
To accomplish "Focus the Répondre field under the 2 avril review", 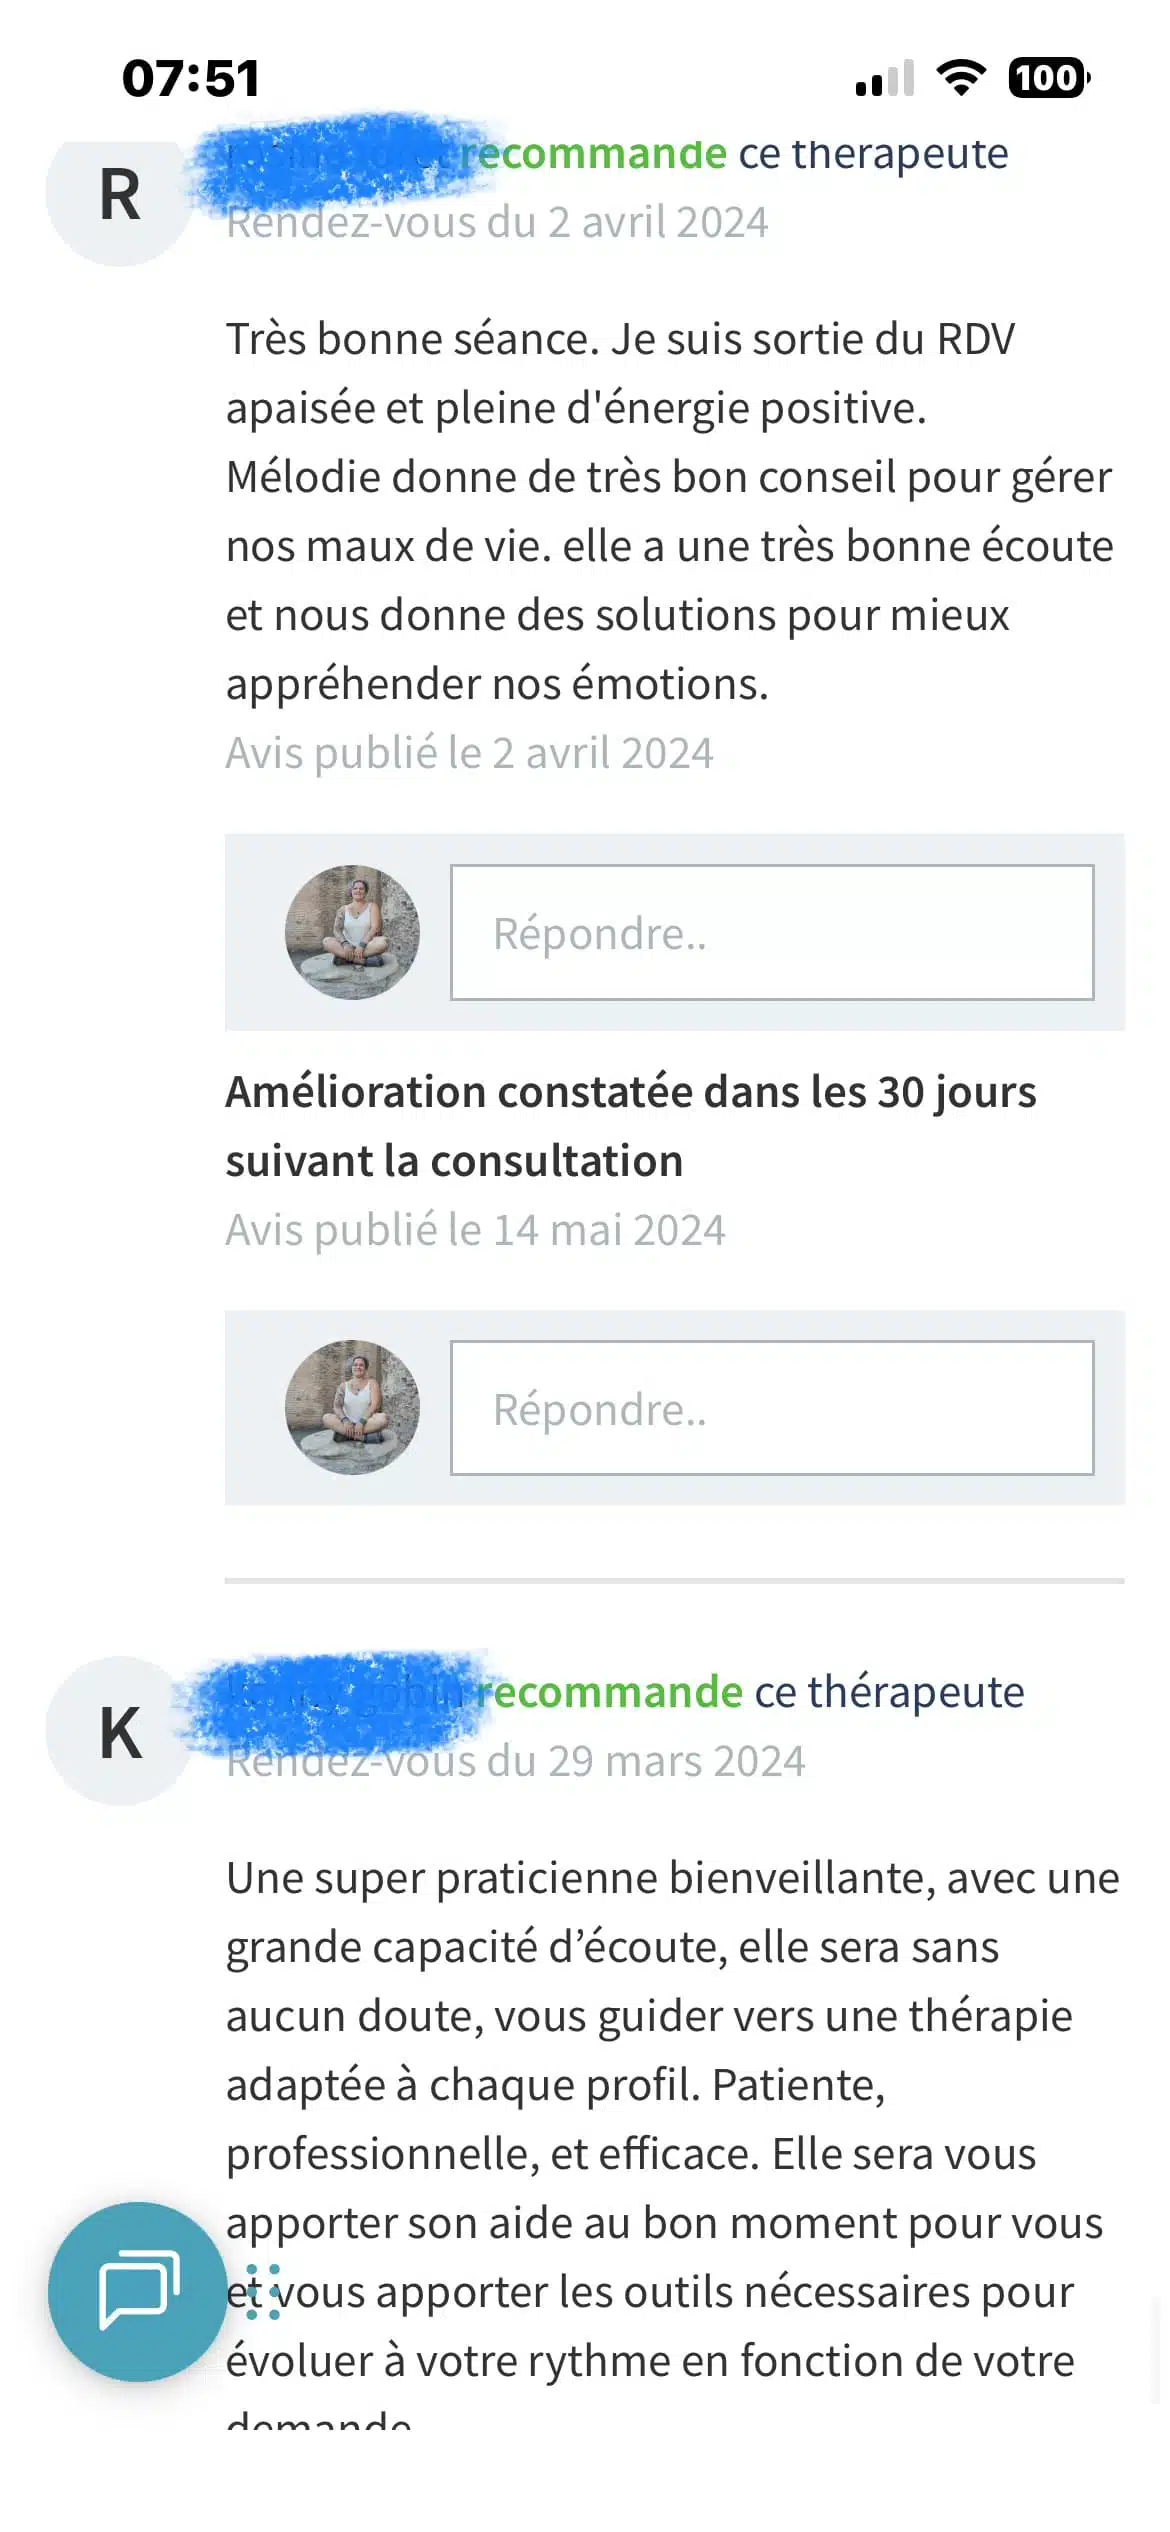I will pos(771,933).
